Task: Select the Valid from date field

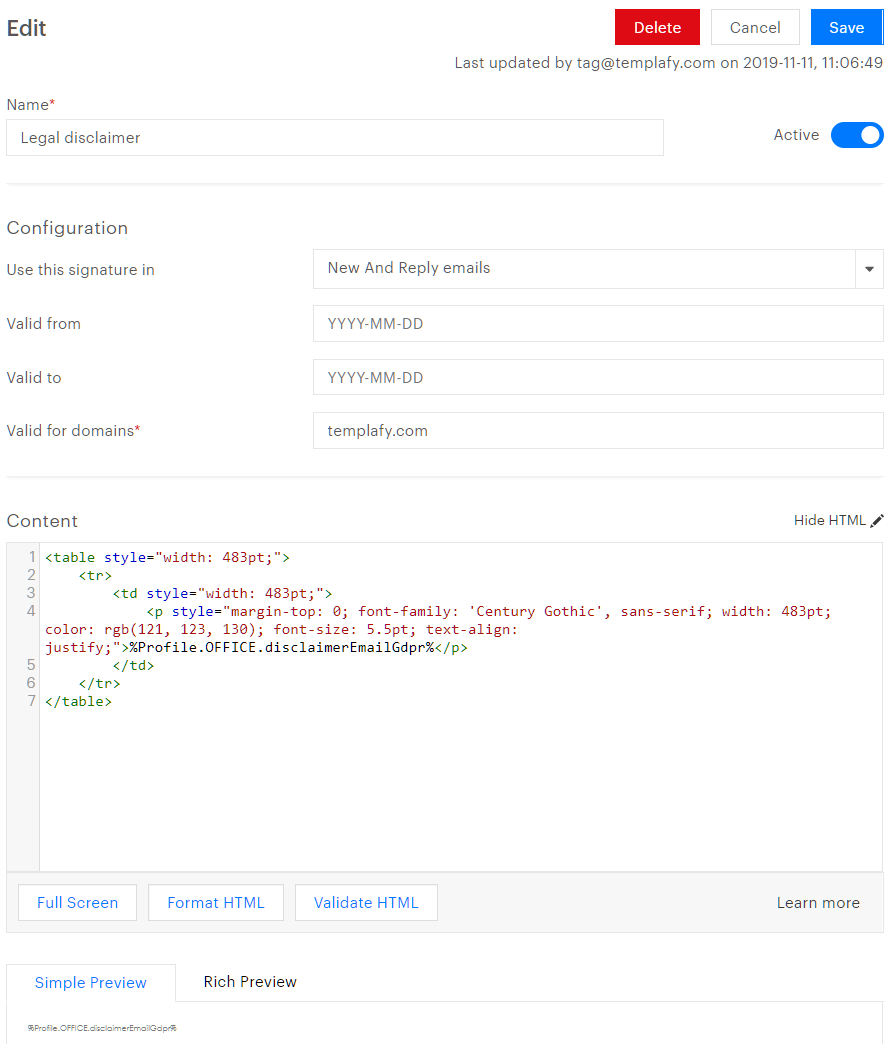Action: click(x=597, y=323)
